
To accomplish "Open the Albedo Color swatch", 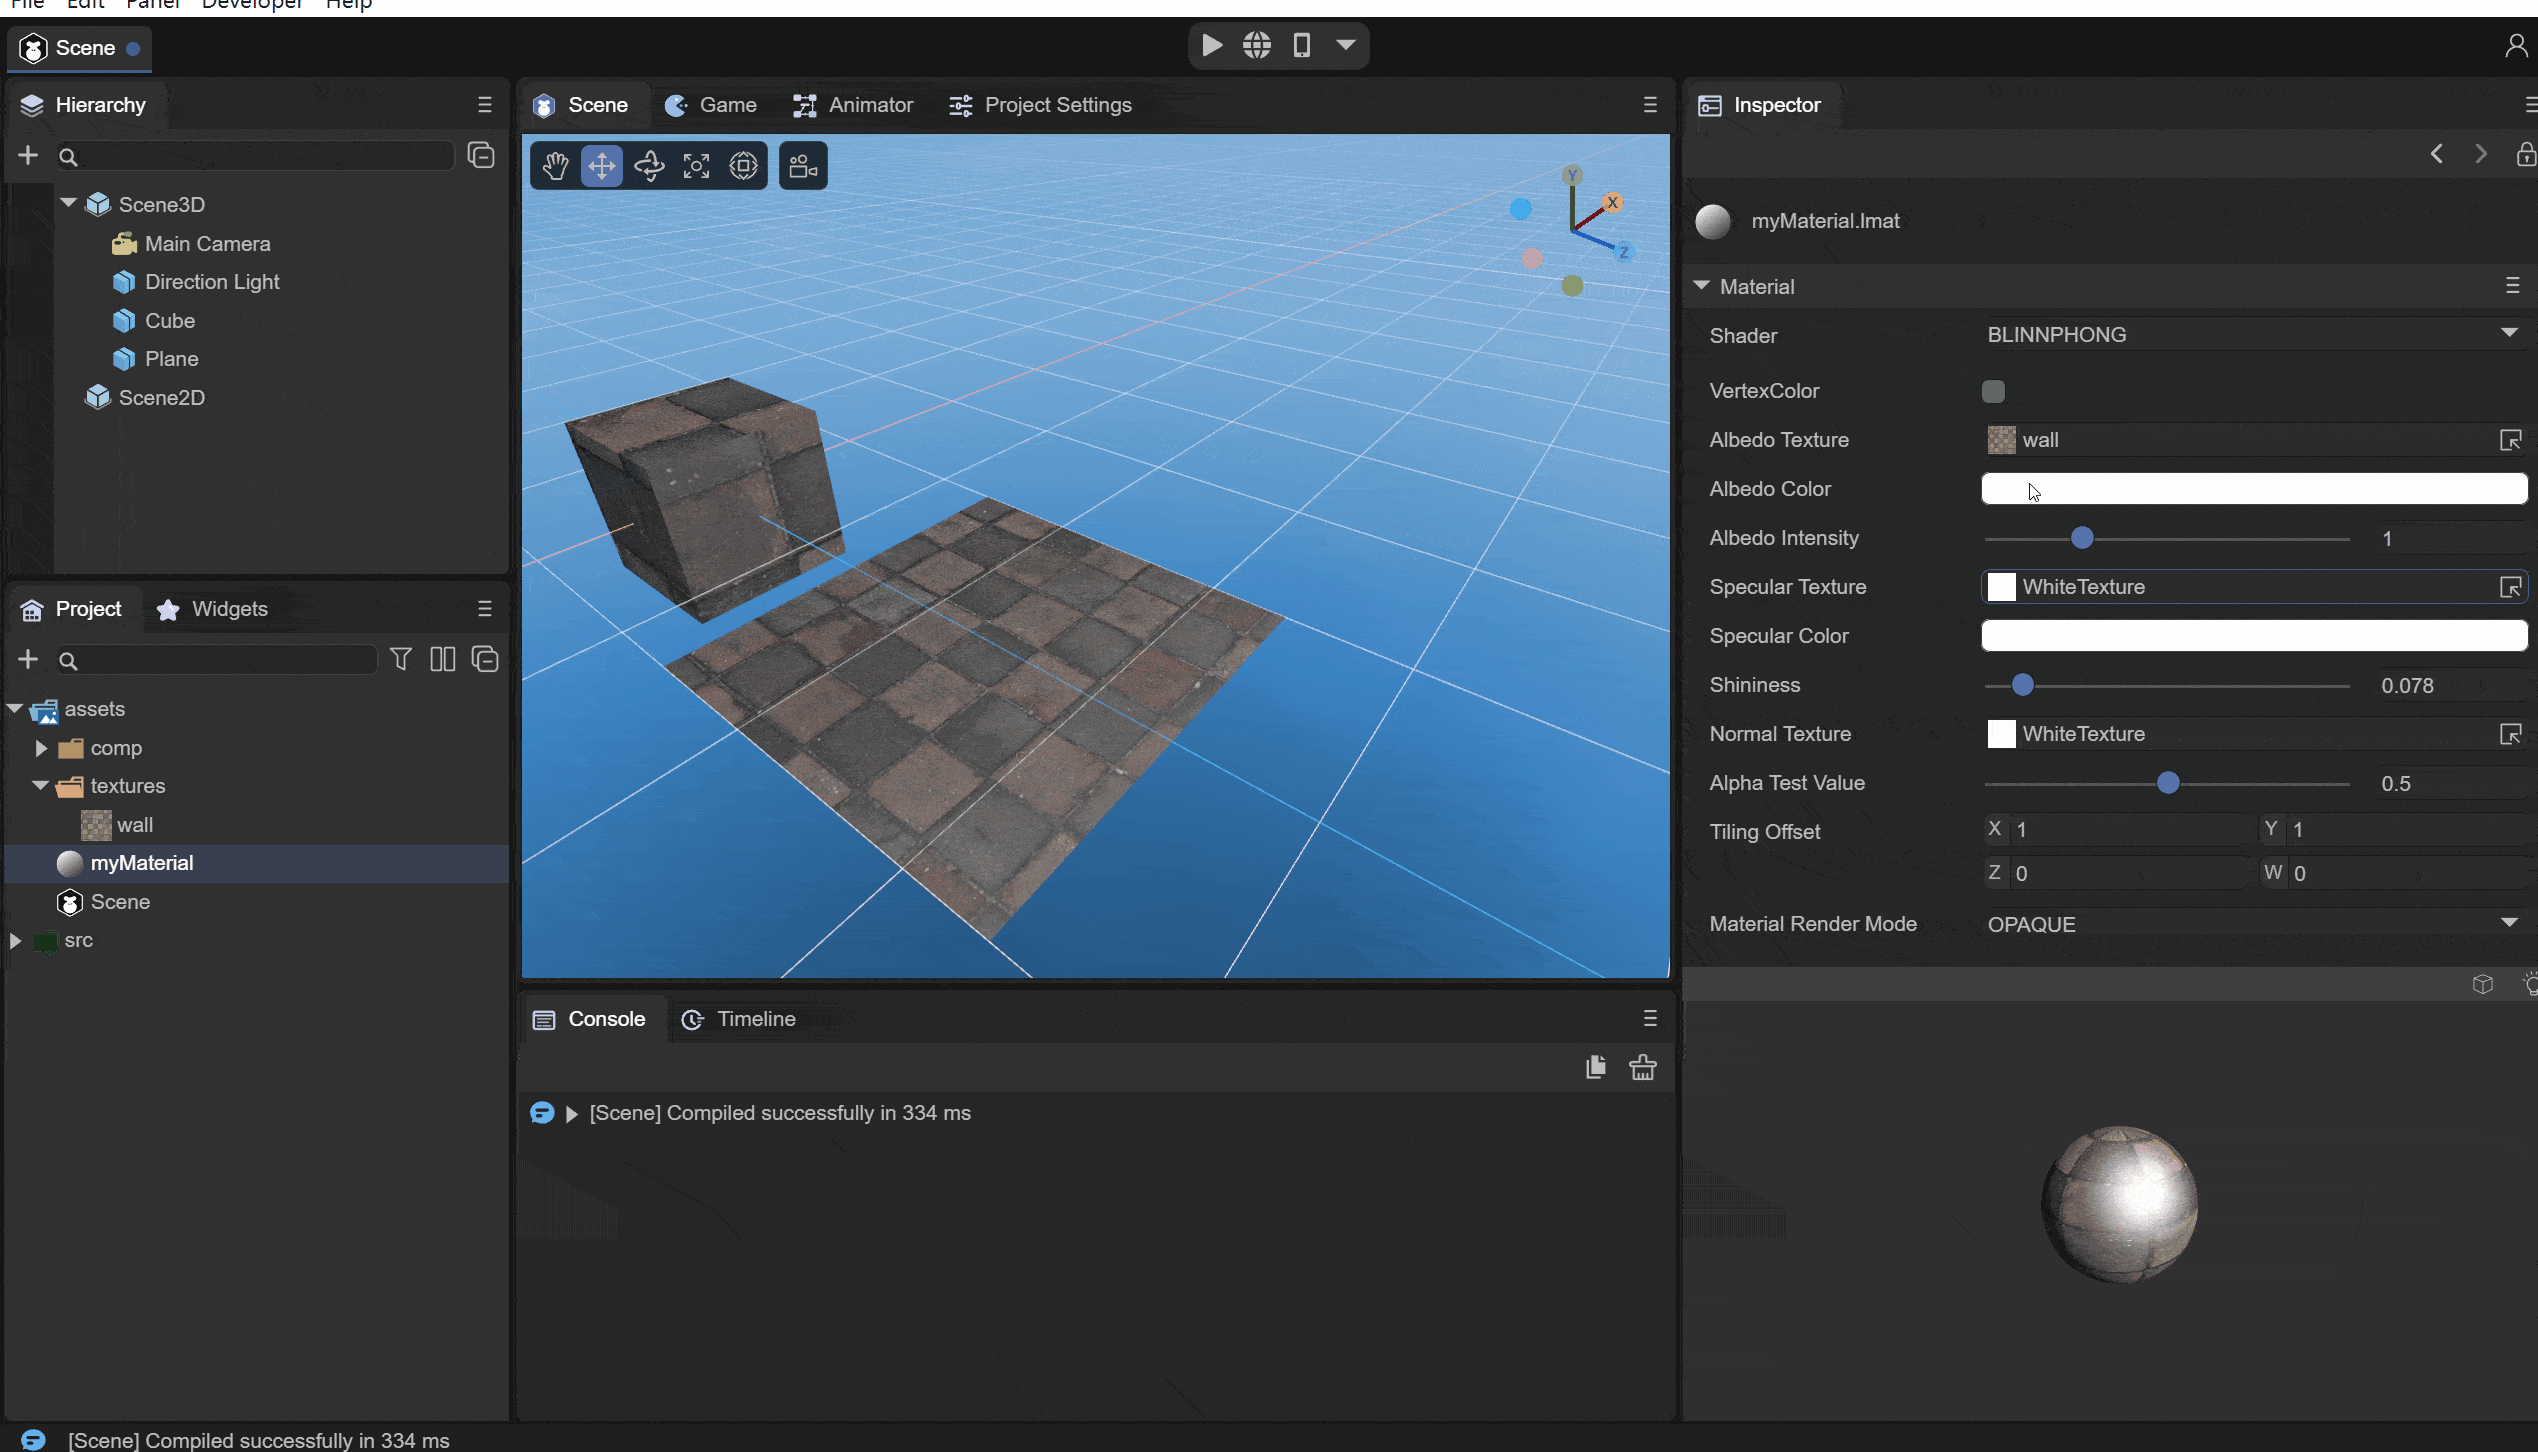I will 2254,489.
